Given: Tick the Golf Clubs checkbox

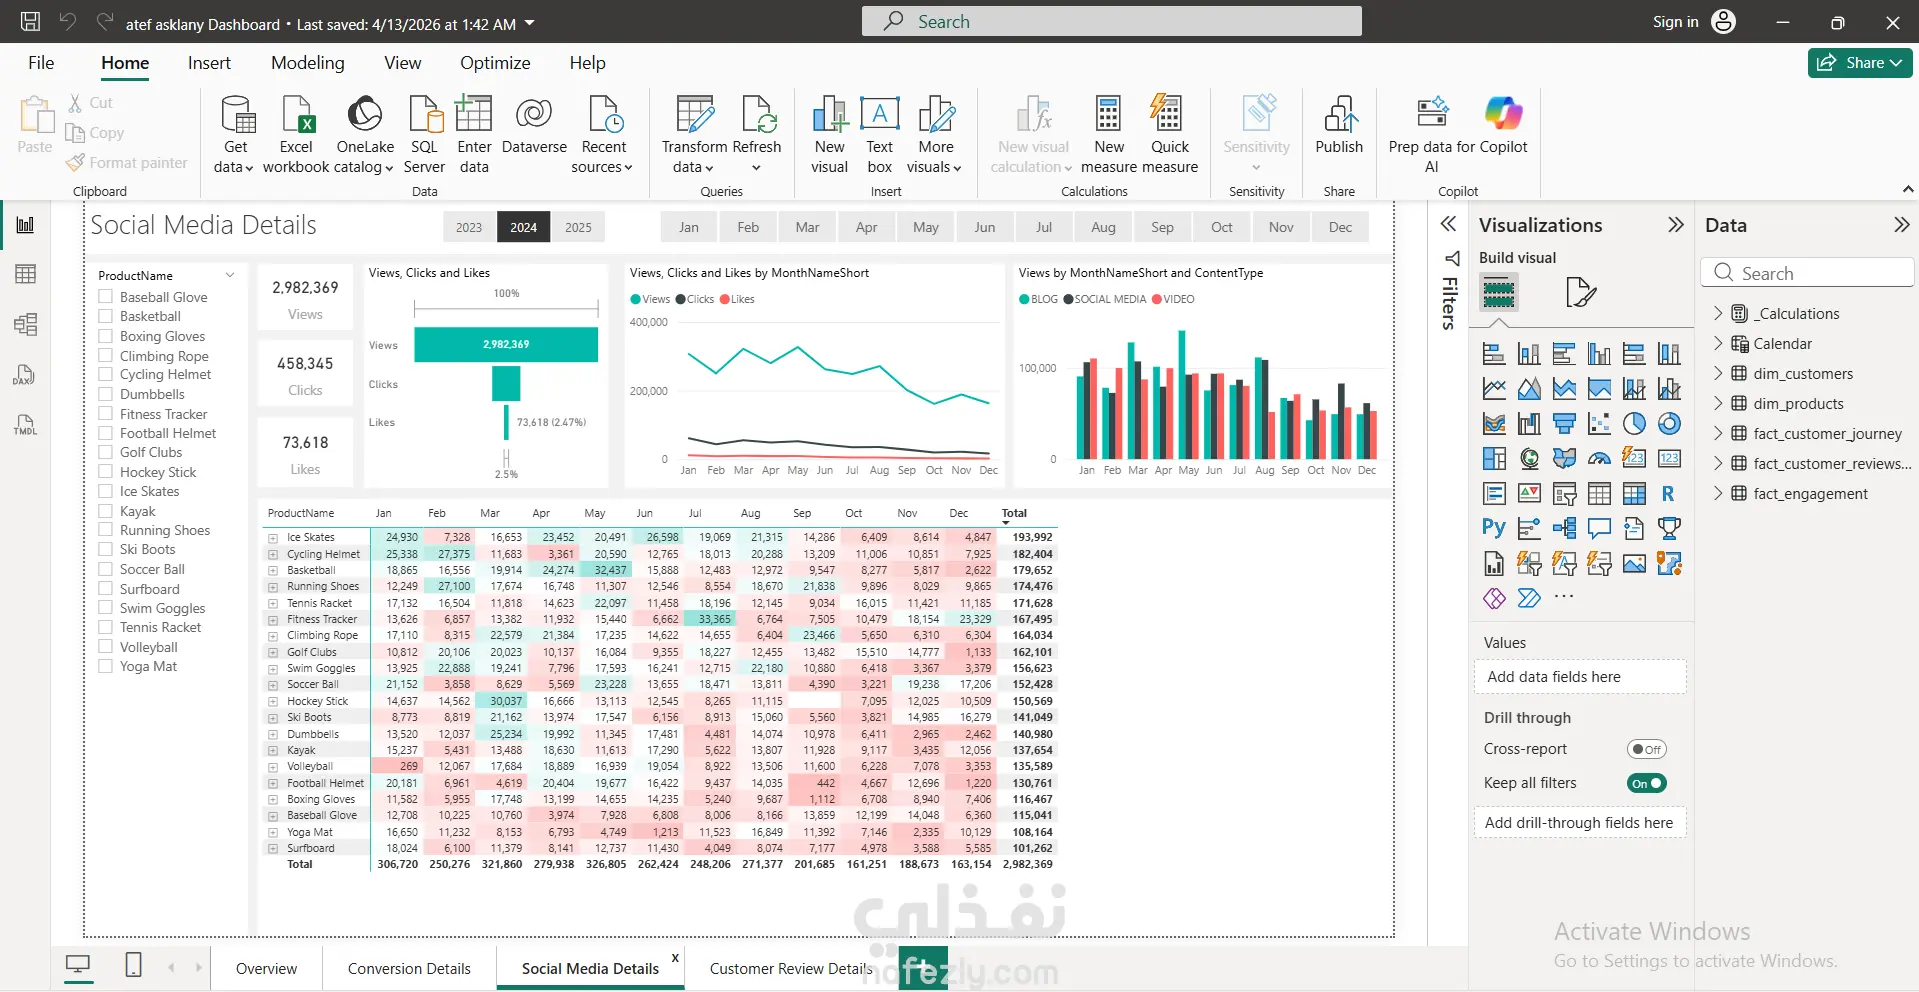Looking at the screenshot, I should [x=105, y=452].
